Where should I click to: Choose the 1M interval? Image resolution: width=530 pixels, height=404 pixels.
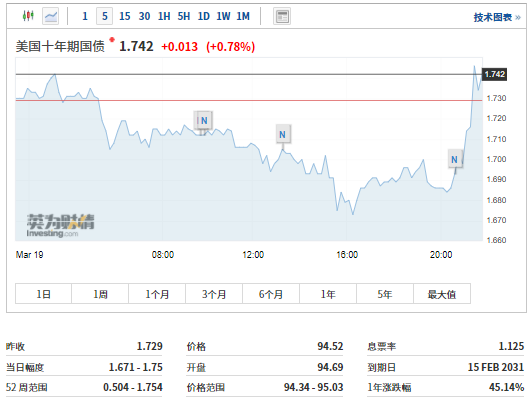tap(243, 16)
